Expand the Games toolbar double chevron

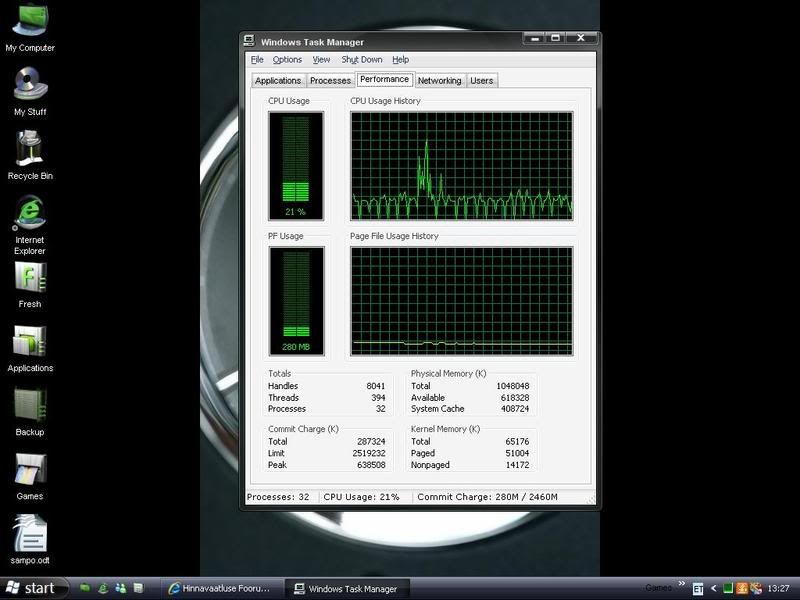click(682, 584)
